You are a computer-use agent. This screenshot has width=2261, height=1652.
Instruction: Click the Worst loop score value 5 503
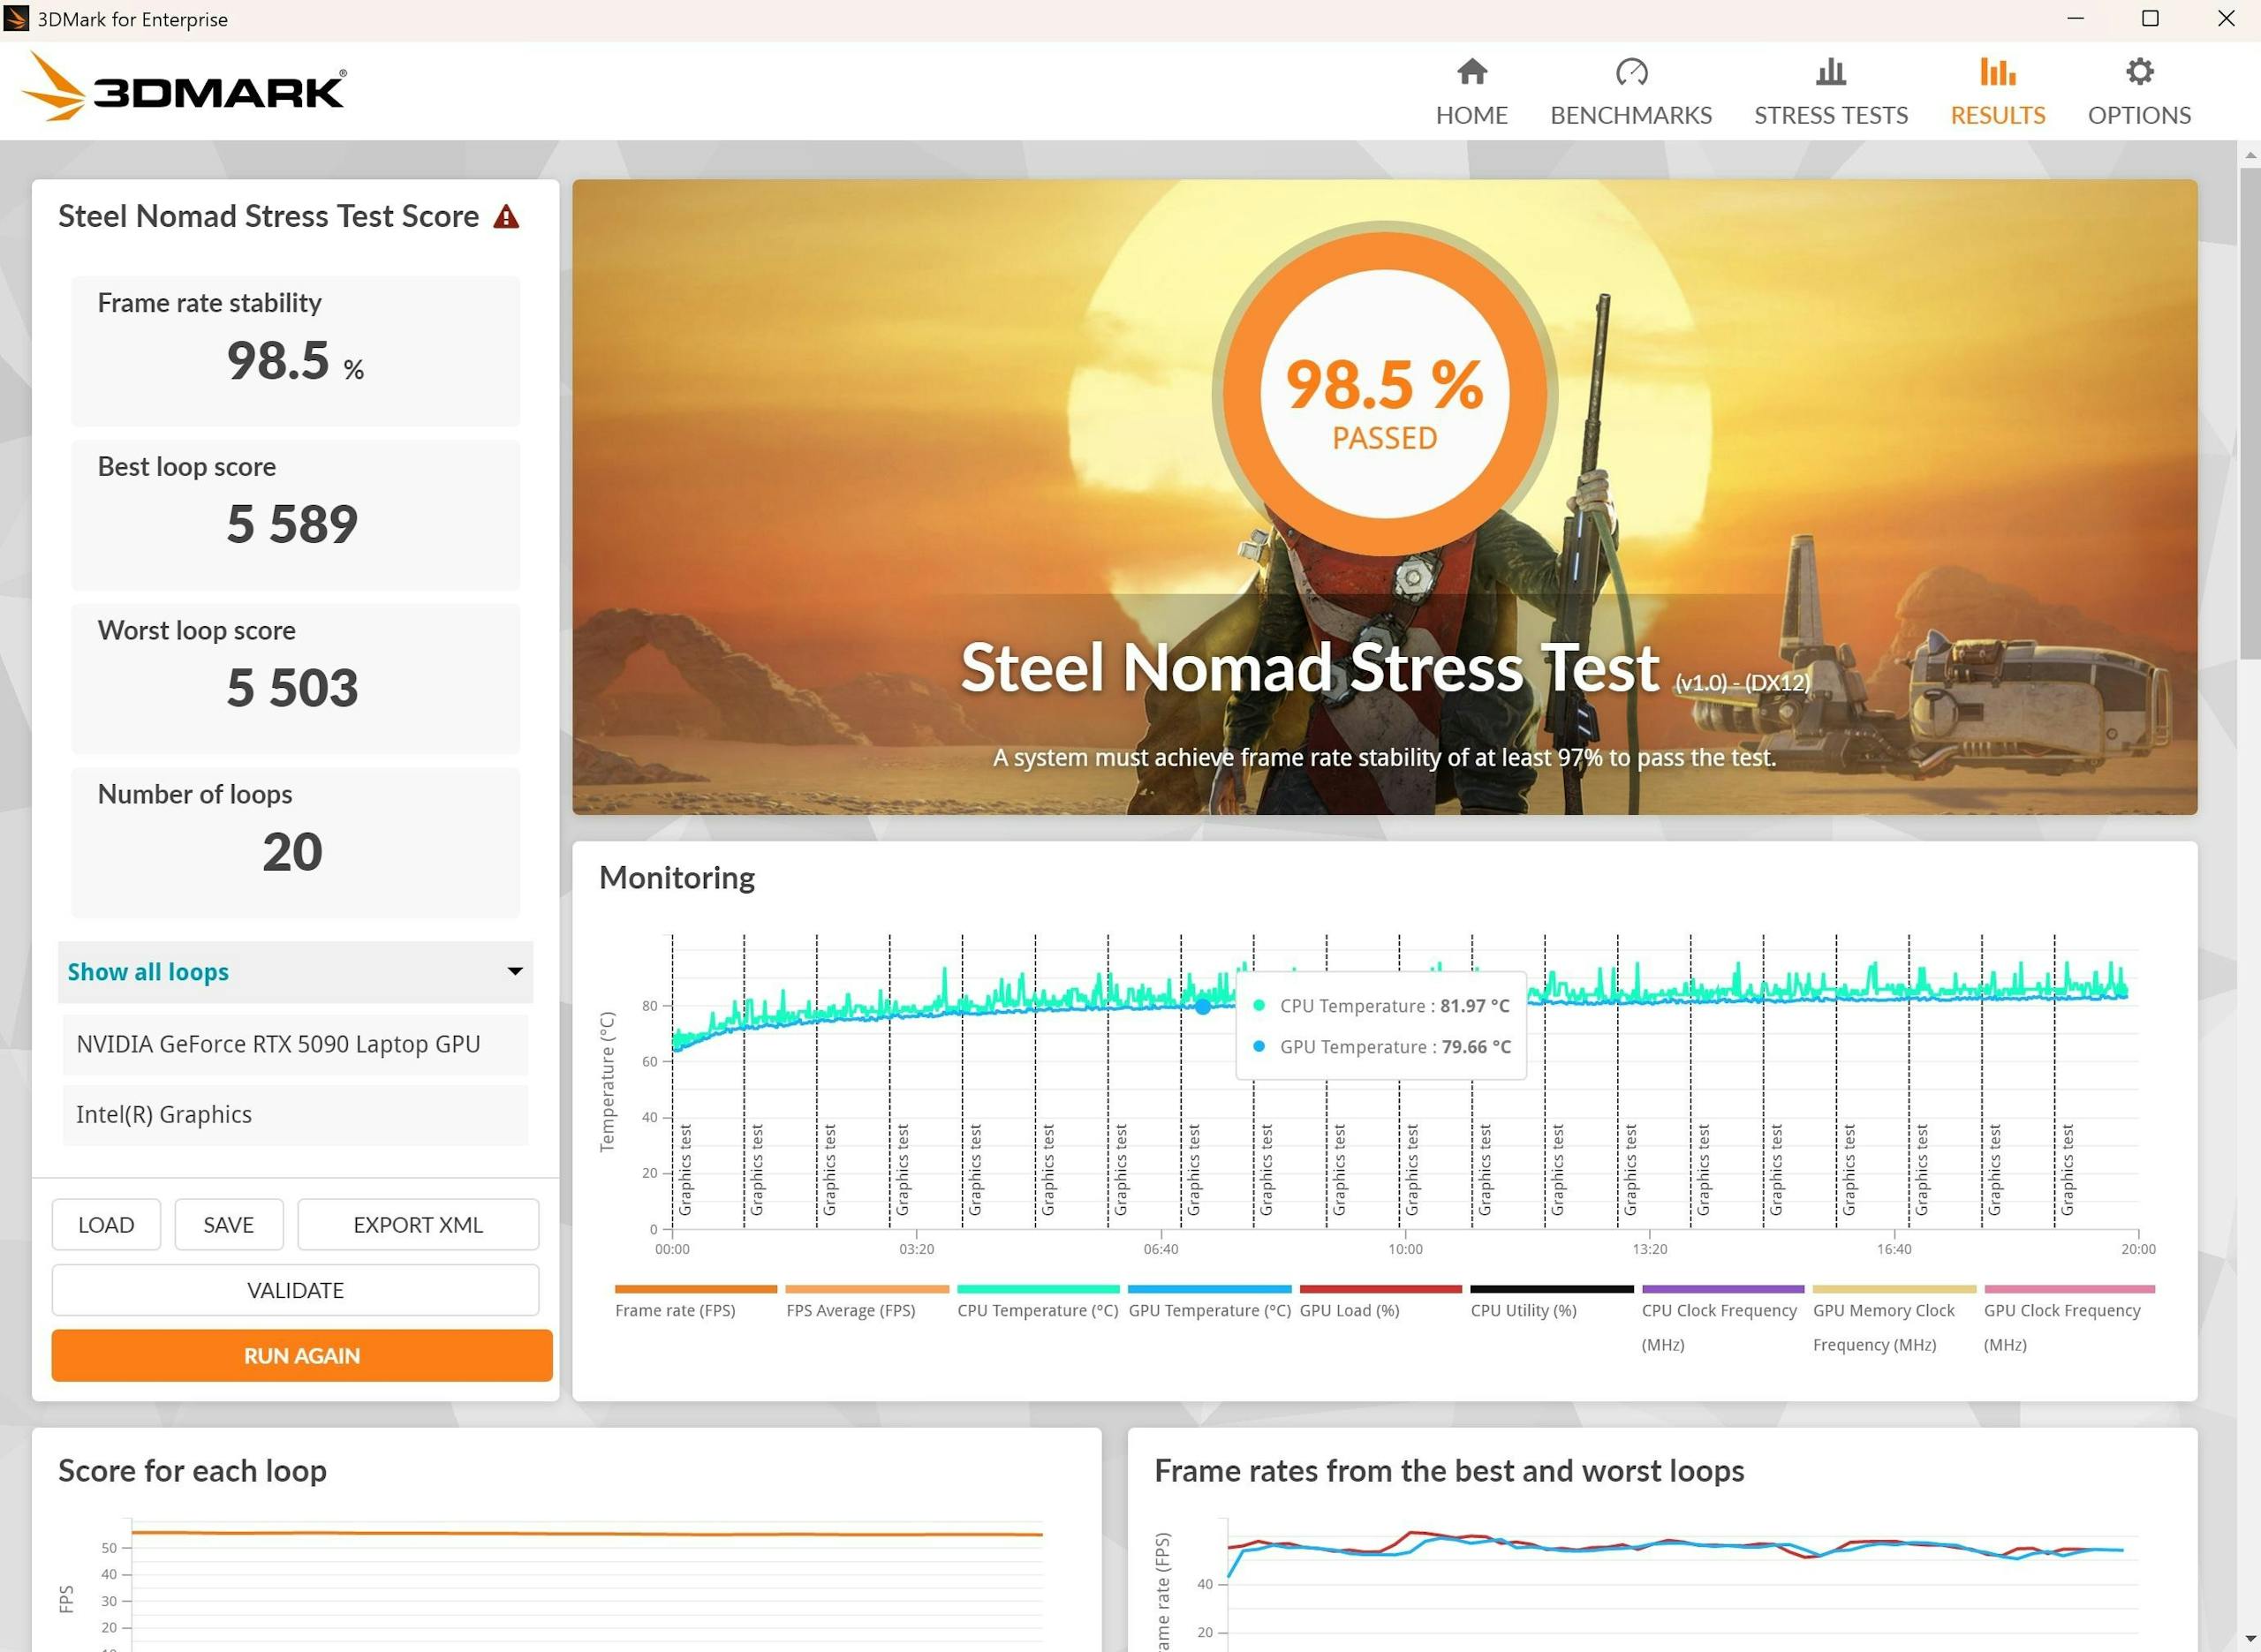[x=292, y=688]
